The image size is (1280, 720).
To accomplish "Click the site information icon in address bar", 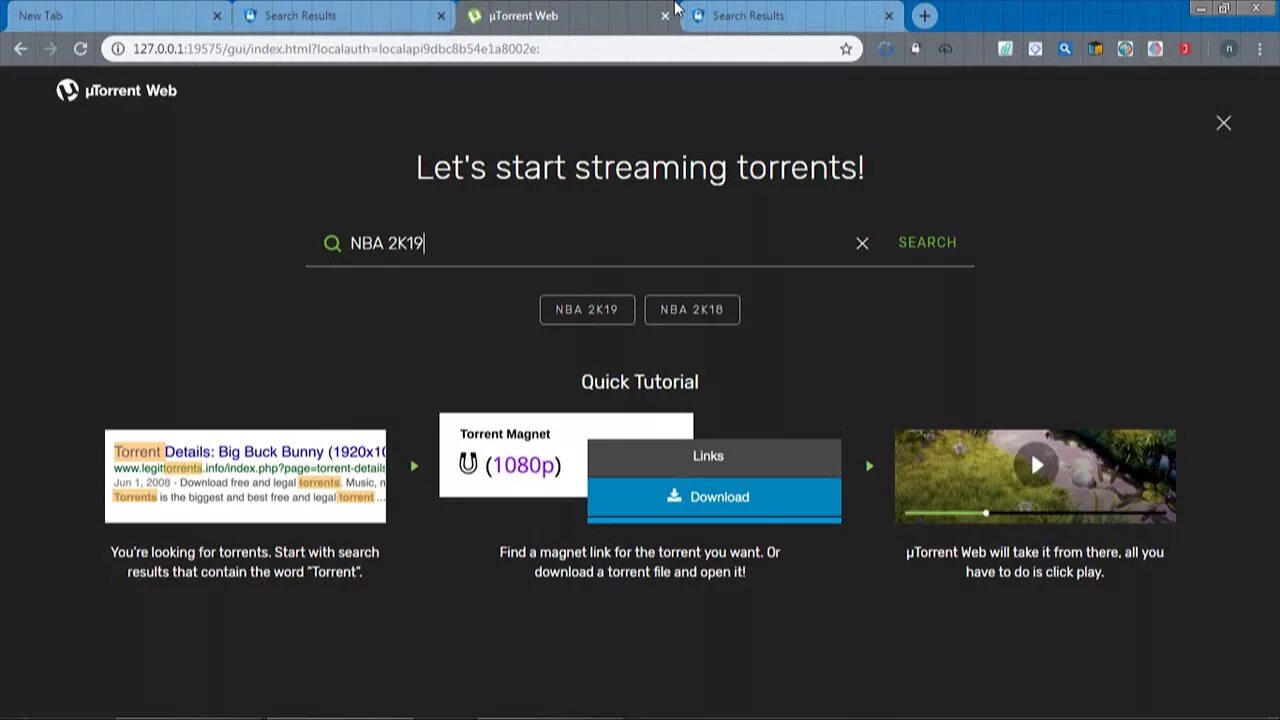I will 118,48.
